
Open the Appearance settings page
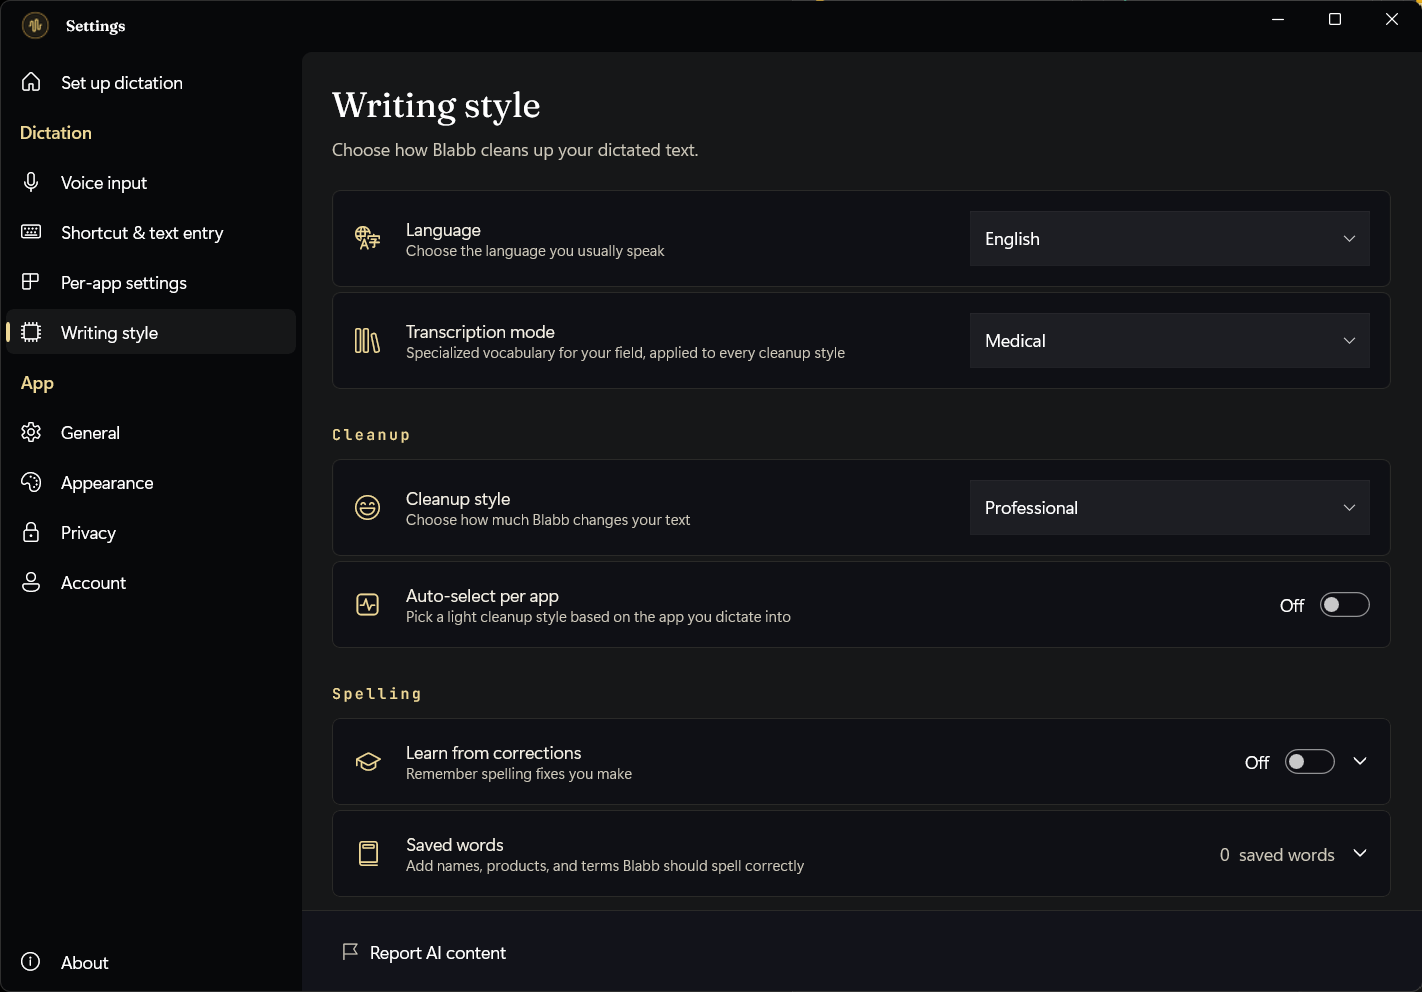(151, 483)
